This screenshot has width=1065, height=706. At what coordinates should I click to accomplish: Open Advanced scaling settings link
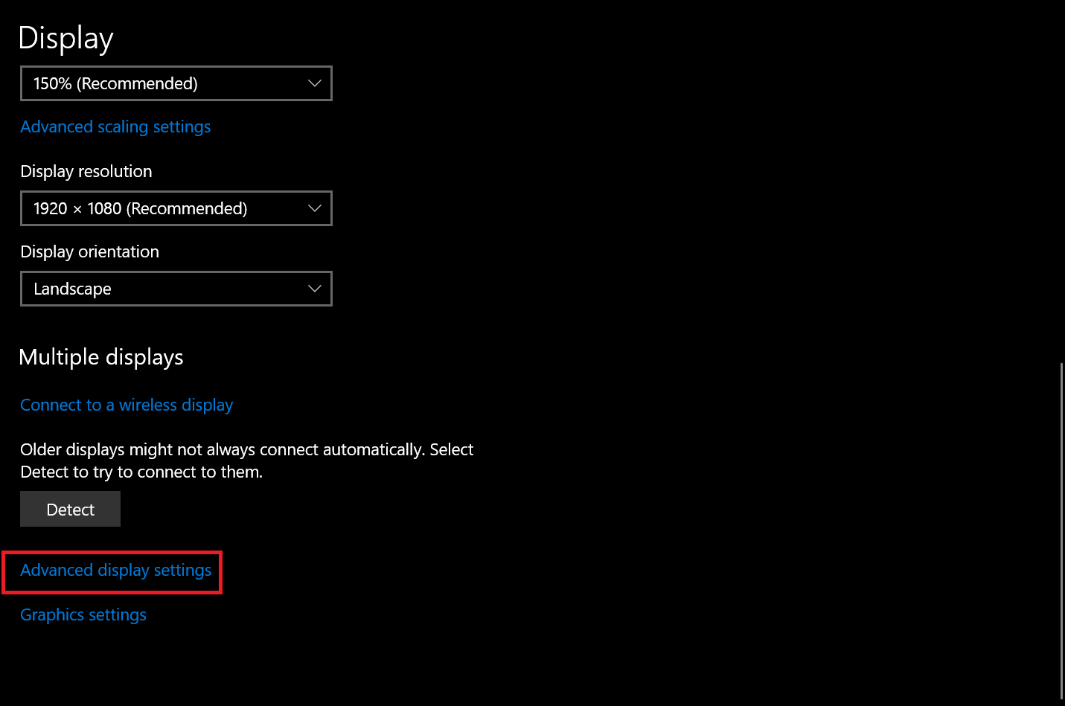pos(115,127)
